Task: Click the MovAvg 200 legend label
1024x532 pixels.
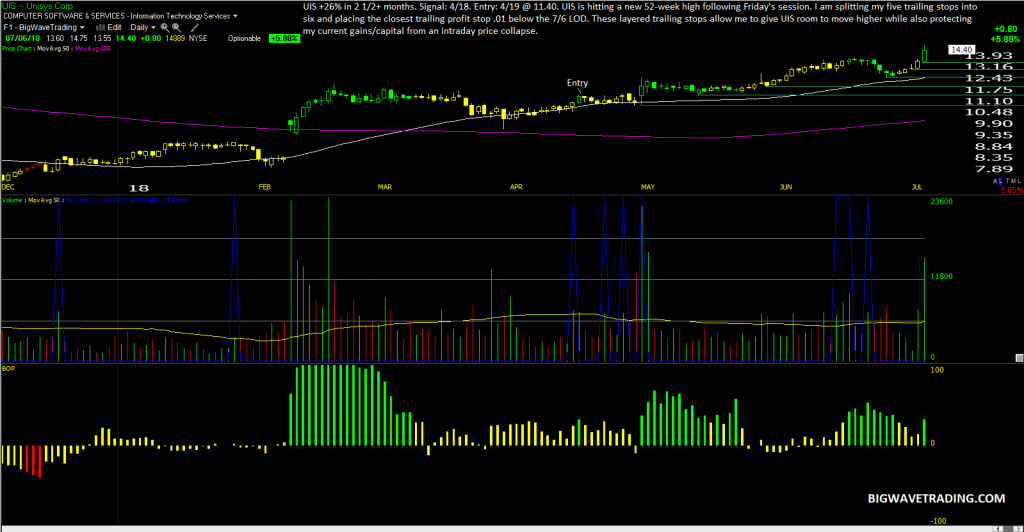Action: (x=93, y=48)
